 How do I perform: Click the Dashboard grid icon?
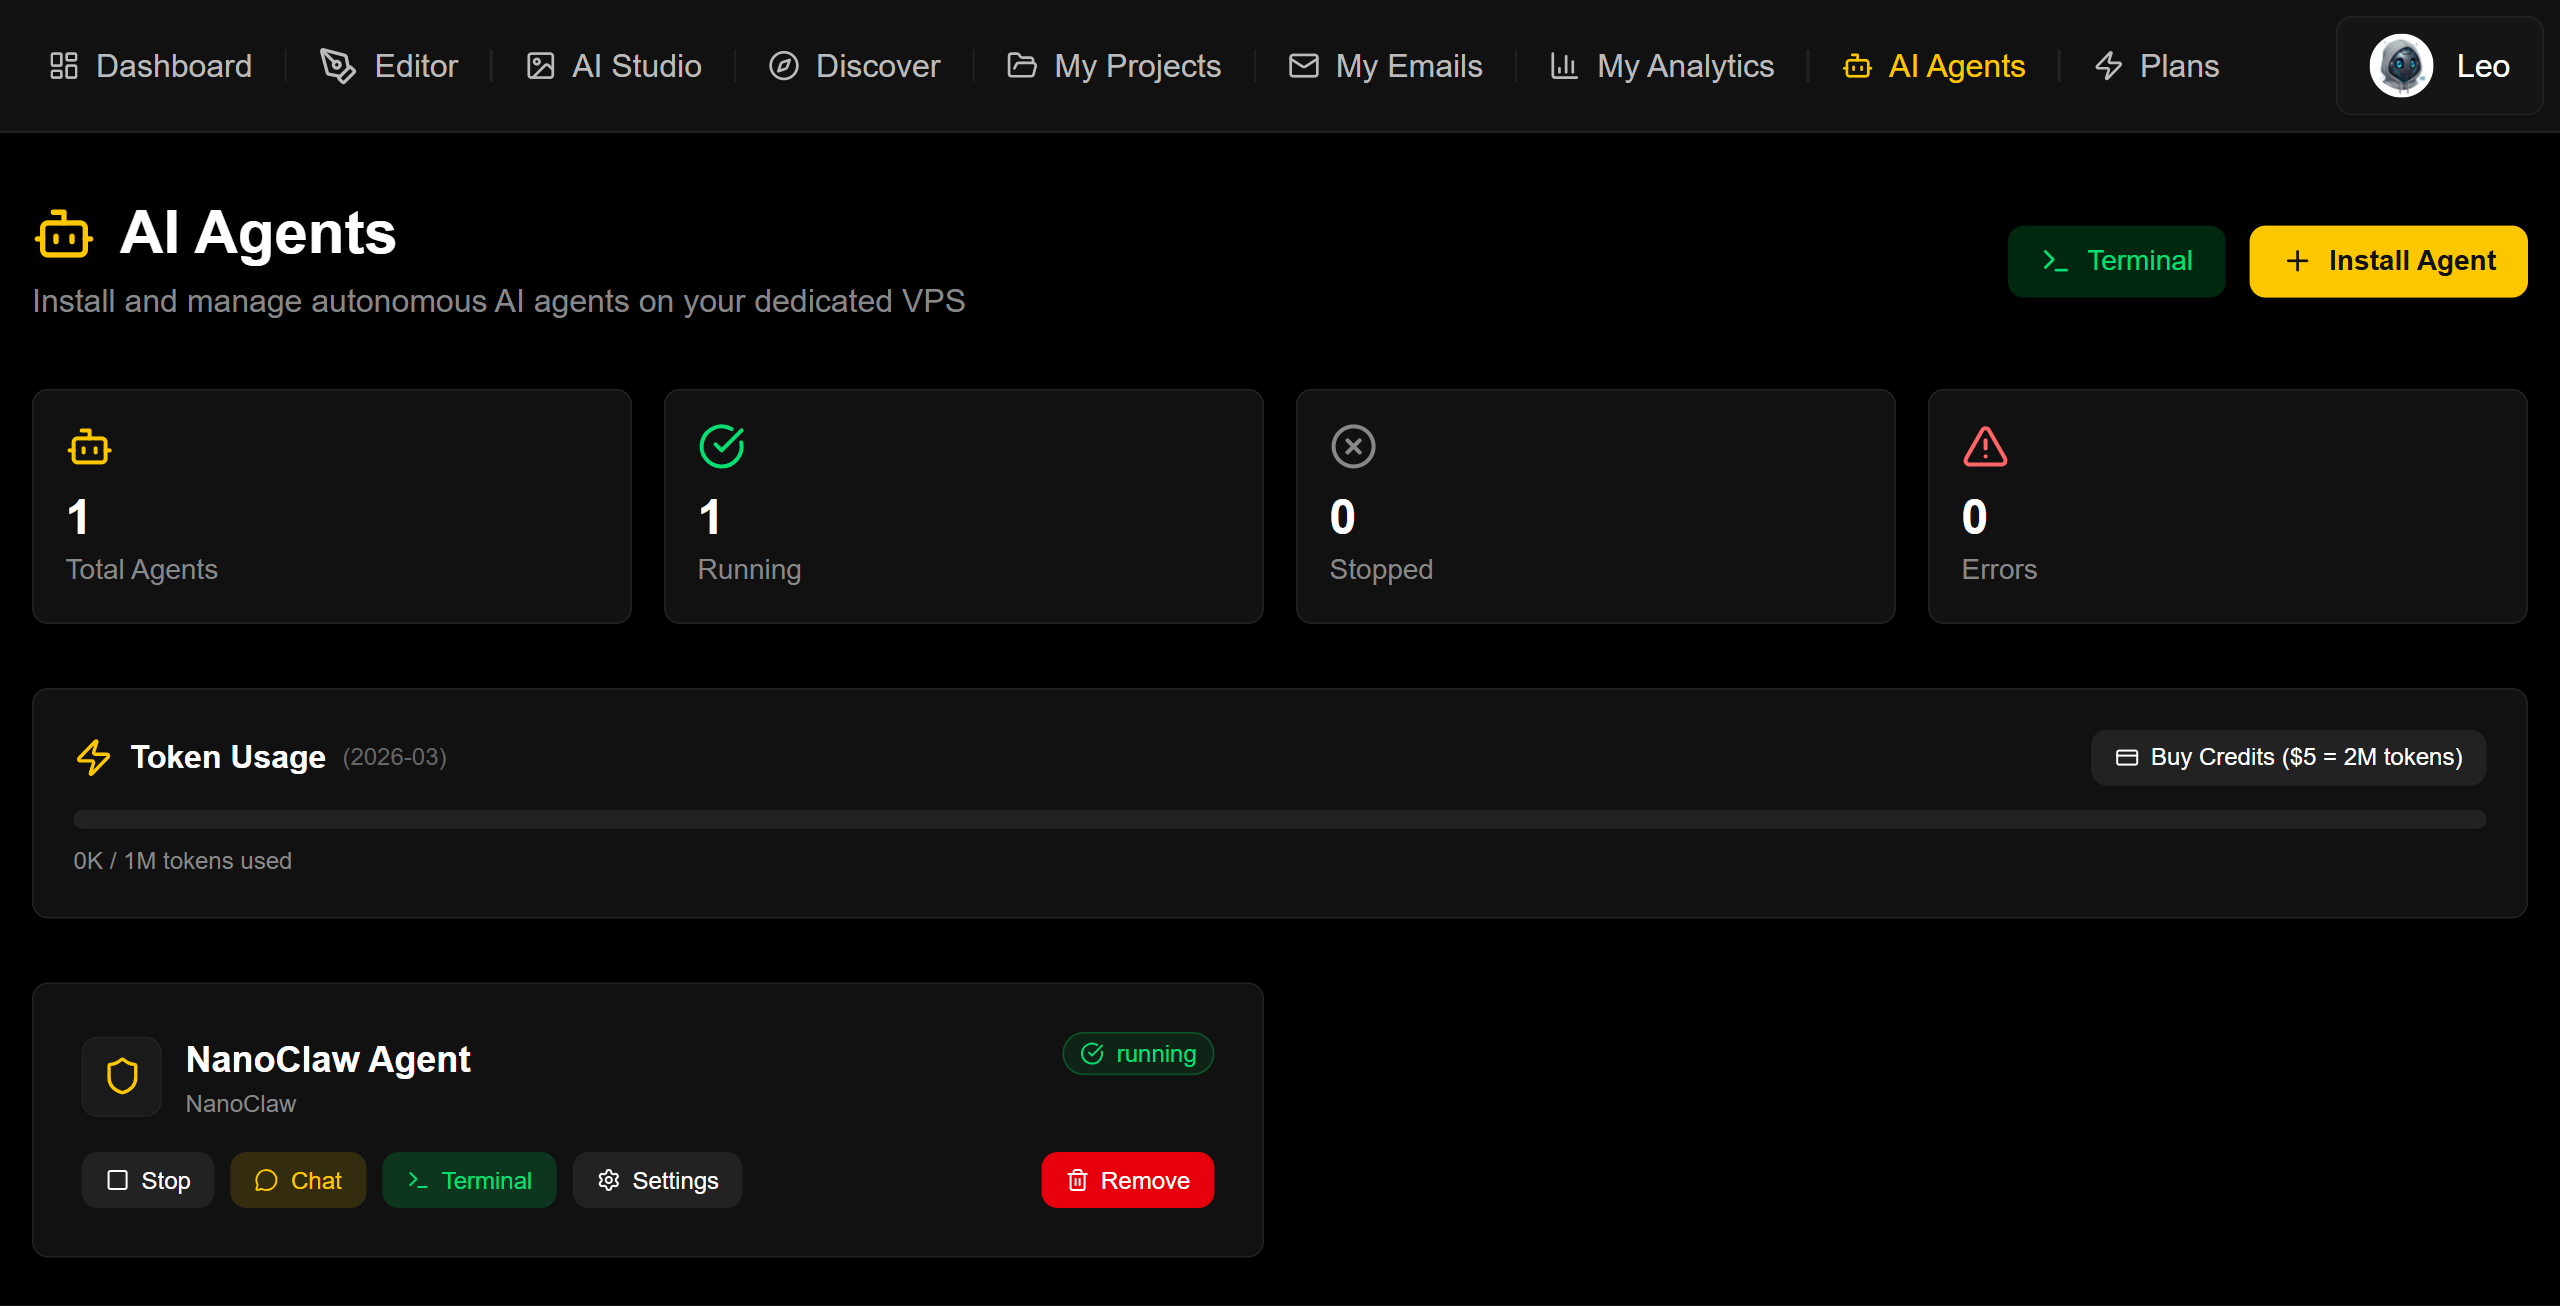tap(62, 64)
